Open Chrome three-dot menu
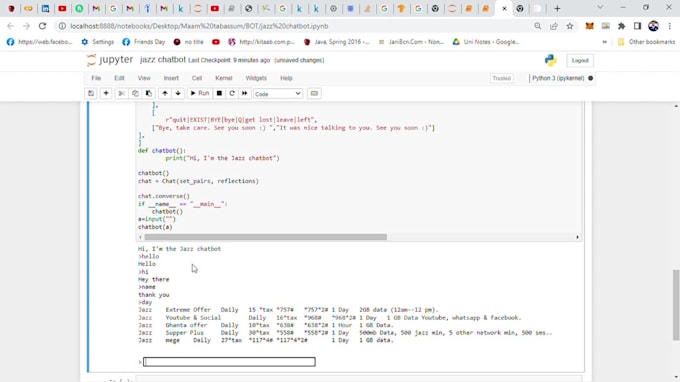680x382 pixels. click(x=670, y=26)
